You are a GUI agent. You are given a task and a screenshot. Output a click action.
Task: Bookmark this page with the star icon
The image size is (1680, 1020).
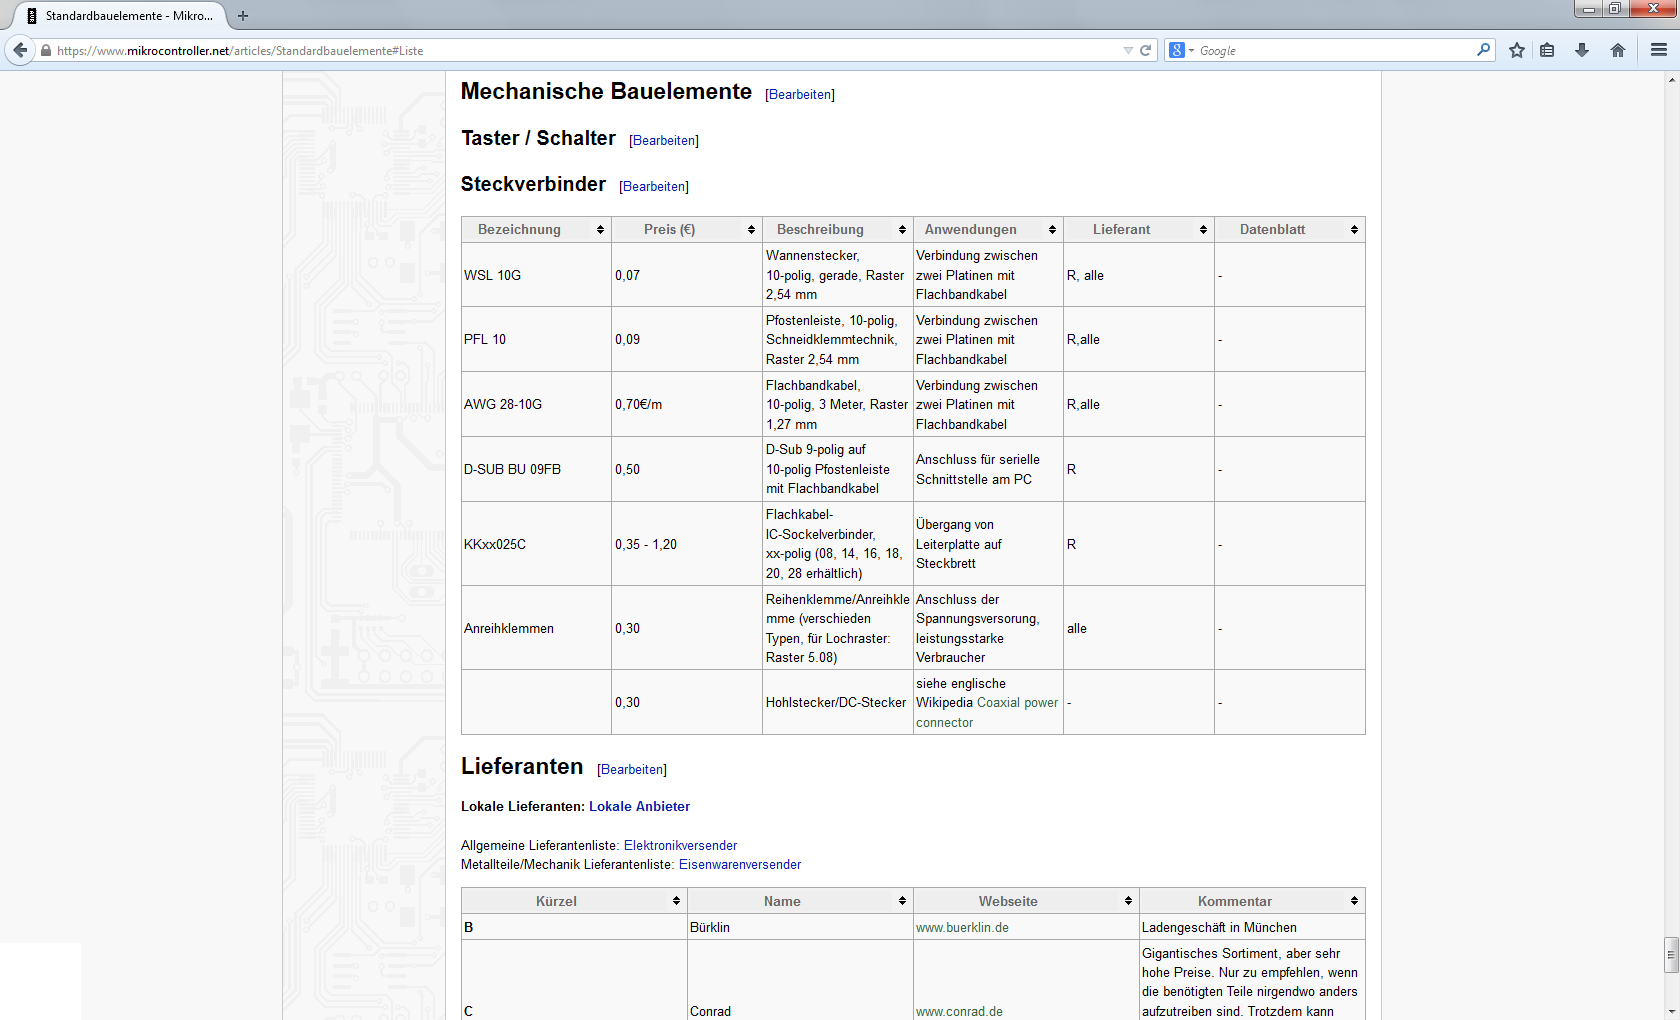click(x=1517, y=50)
